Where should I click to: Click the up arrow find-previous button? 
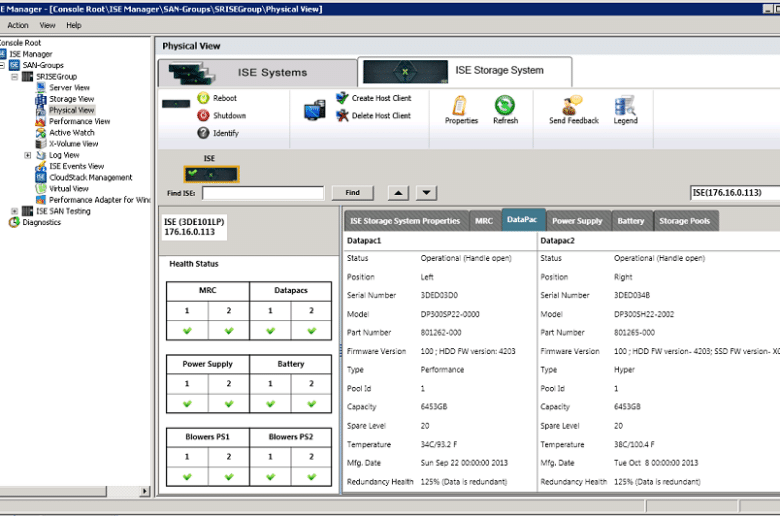click(398, 193)
